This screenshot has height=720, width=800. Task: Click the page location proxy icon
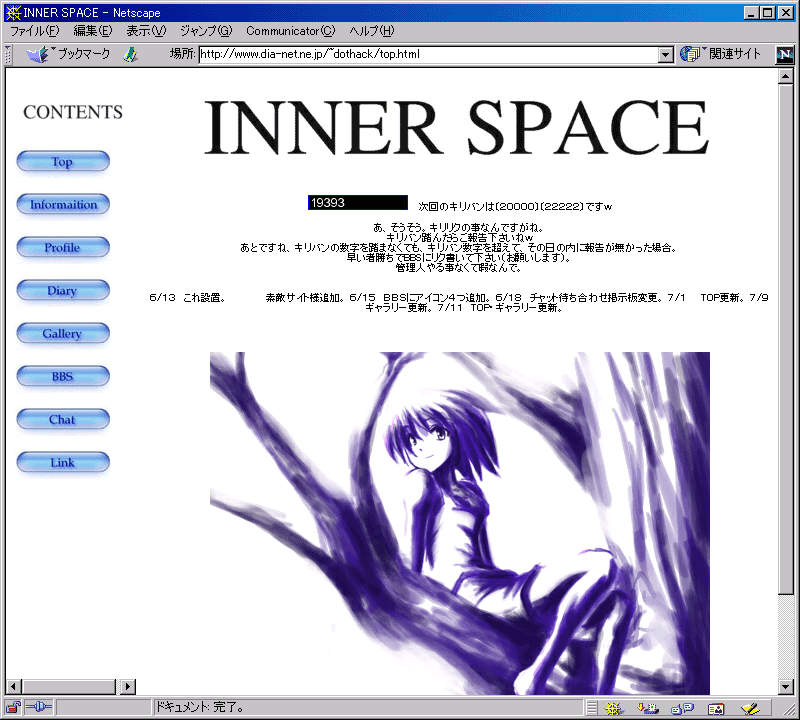pyautogui.click(x=131, y=54)
